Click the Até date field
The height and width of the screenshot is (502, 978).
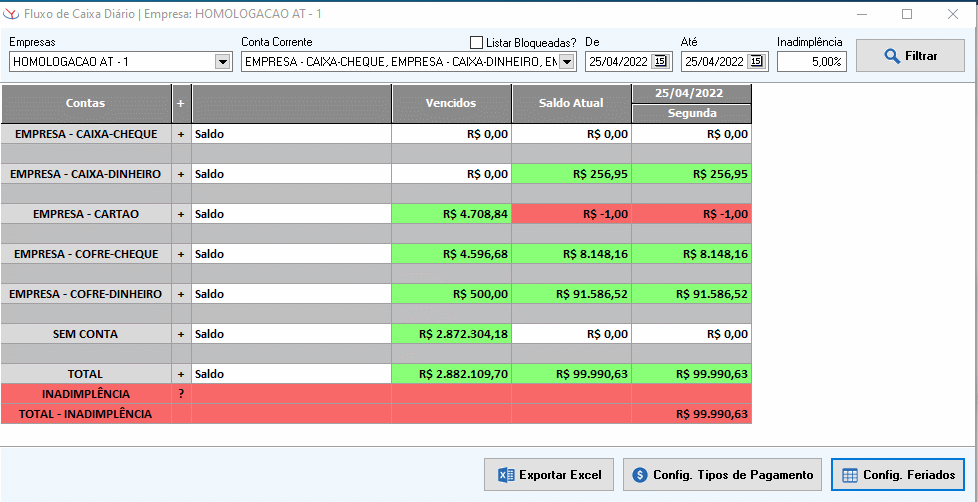click(x=714, y=61)
